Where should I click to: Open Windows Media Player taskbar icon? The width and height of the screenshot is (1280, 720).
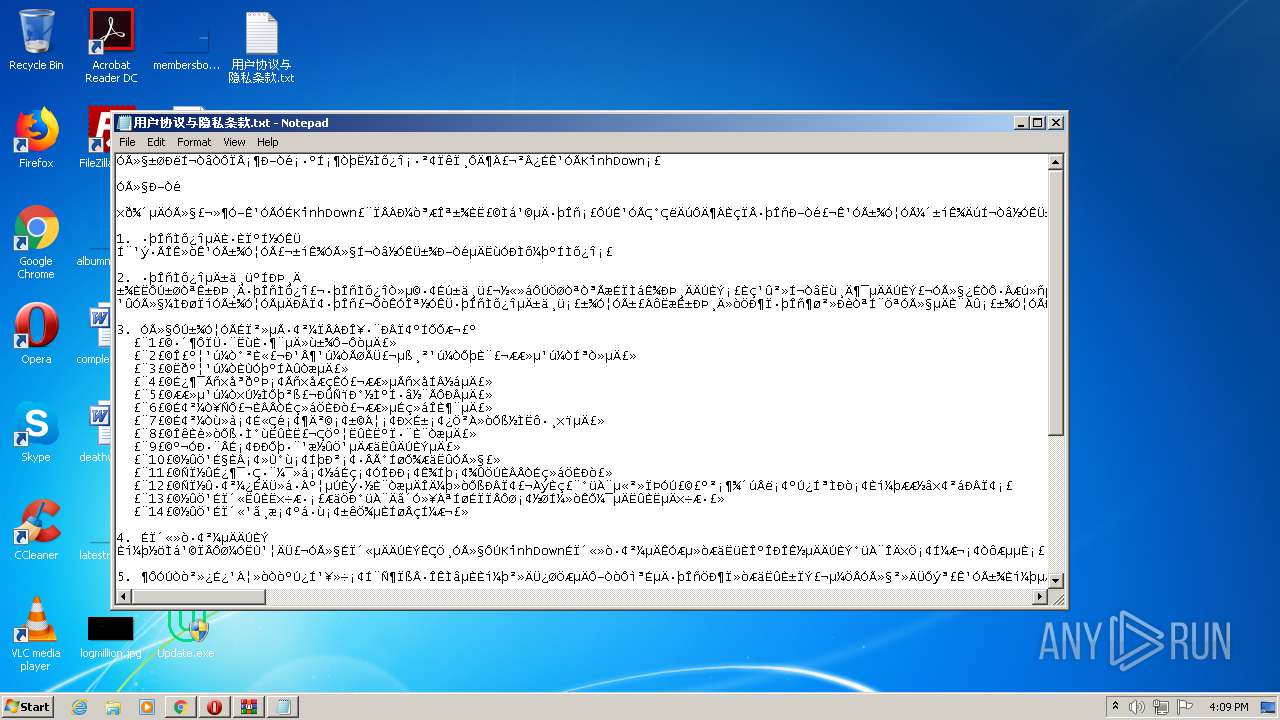coord(147,707)
